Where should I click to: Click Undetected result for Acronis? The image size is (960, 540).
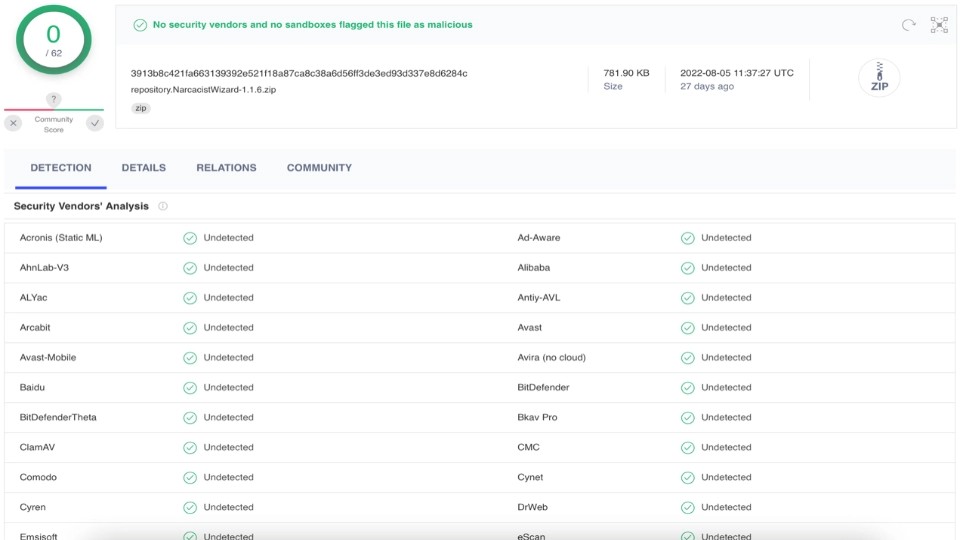coord(228,238)
